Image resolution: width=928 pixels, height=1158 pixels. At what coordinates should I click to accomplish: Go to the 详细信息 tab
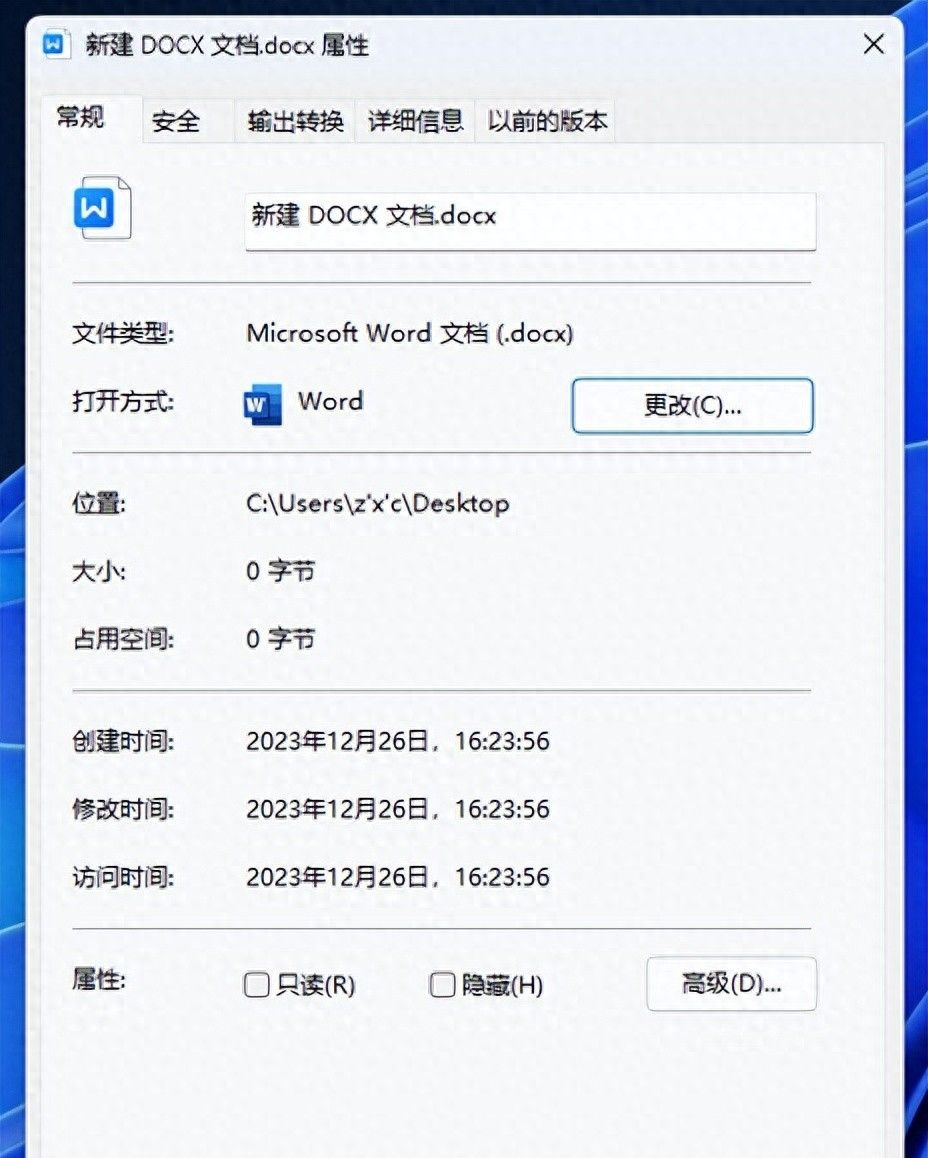416,121
